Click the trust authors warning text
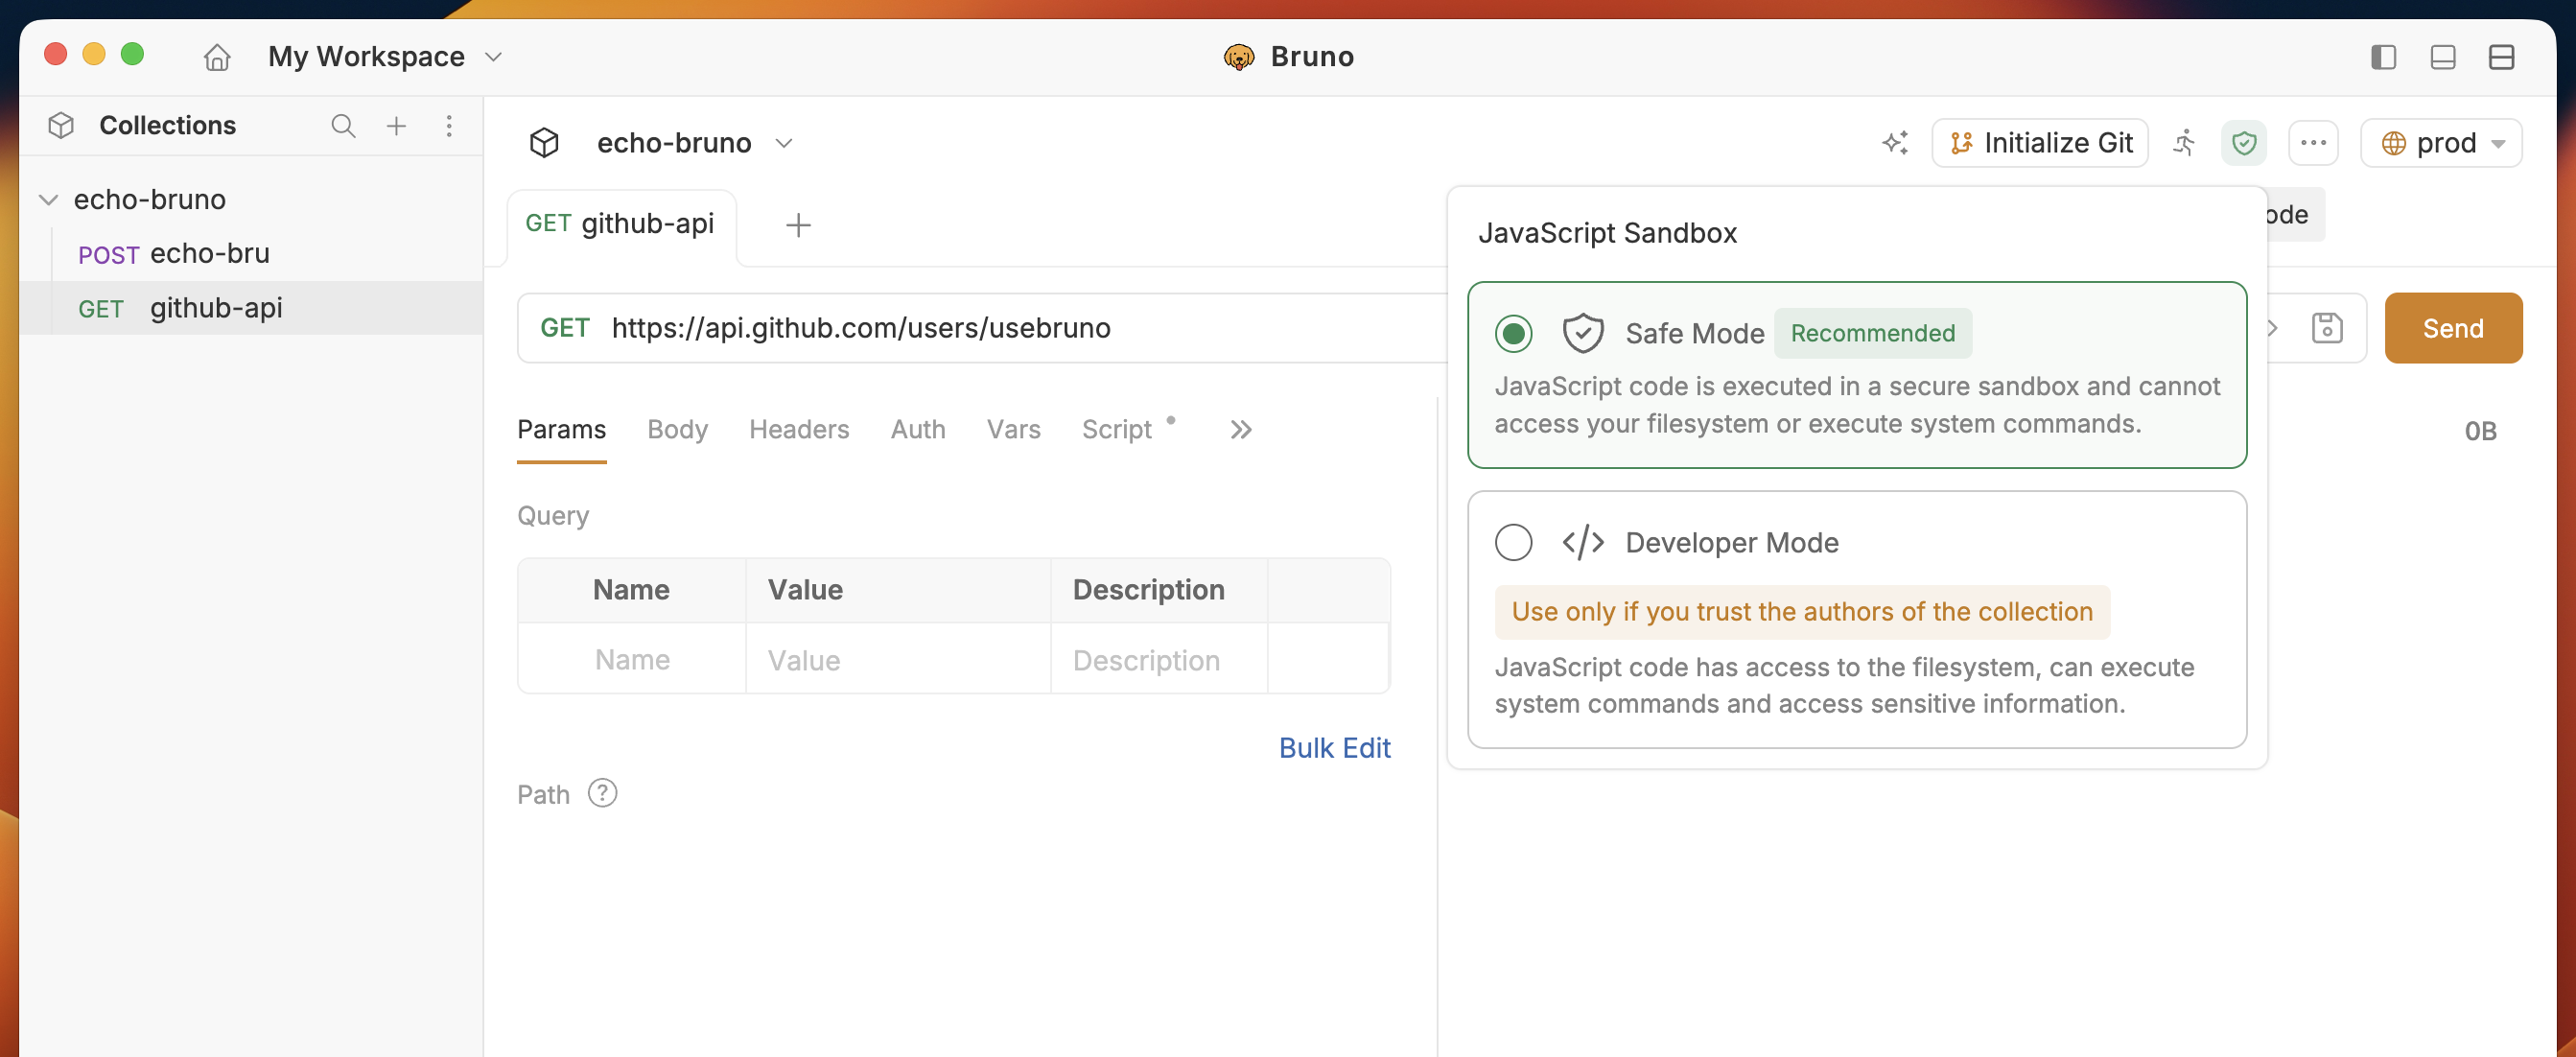The height and width of the screenshot is (1057, 2576). [x=1801, y=612]
